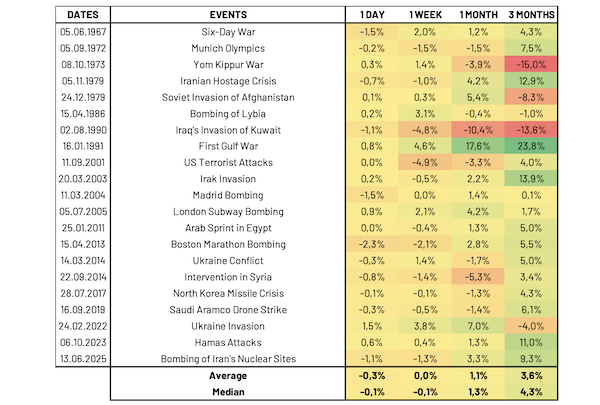Select the green 17,6% cell
Viewport: 600px width, 405px height.
tap(478, 145)
